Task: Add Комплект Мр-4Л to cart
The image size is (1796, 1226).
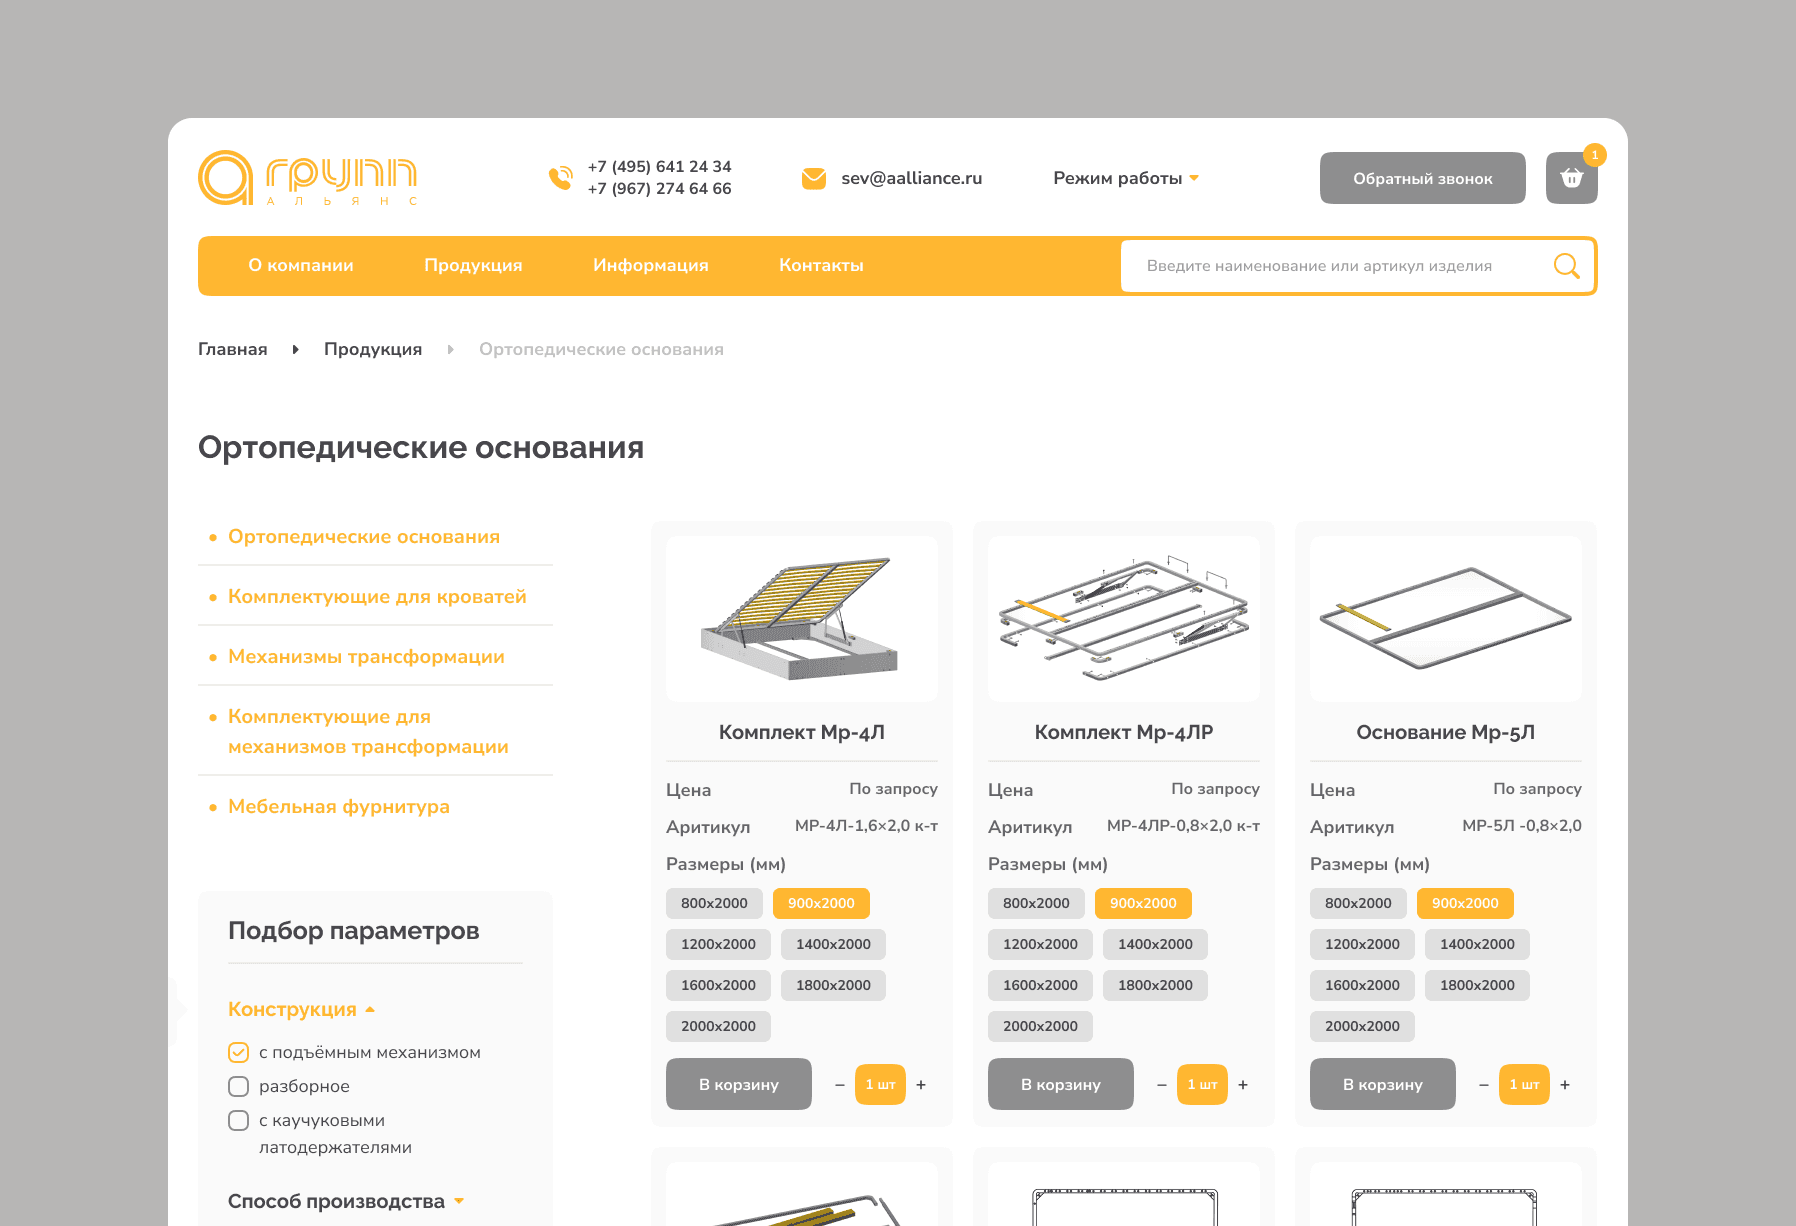Action: point(739,1084)
